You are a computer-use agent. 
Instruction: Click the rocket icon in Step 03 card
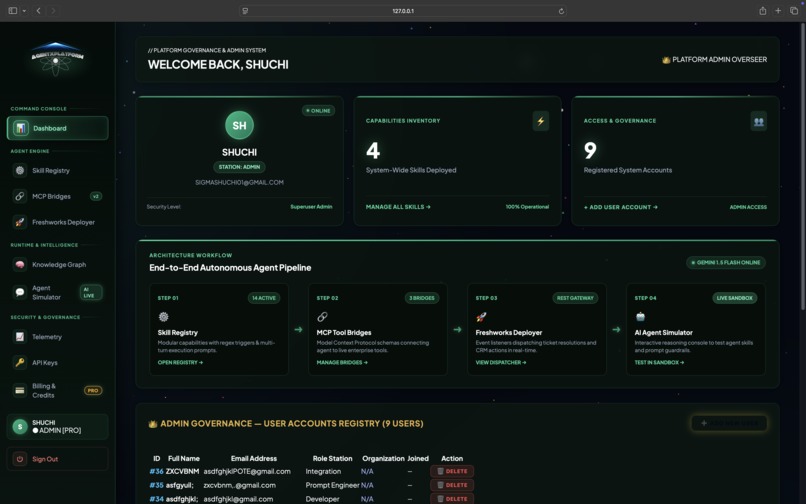481,317
